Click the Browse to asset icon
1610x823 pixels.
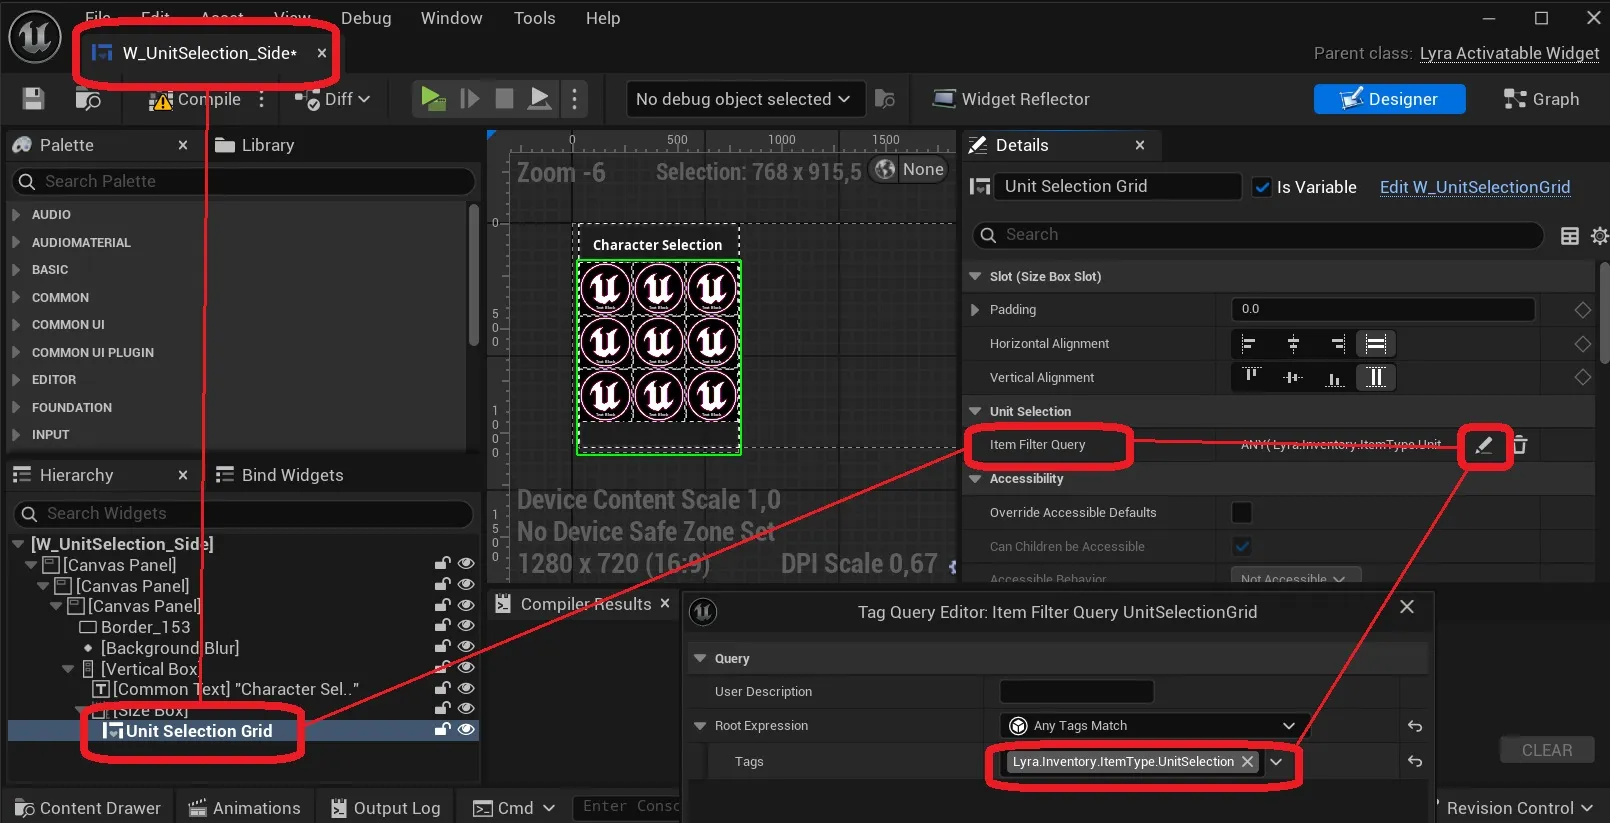88,98
